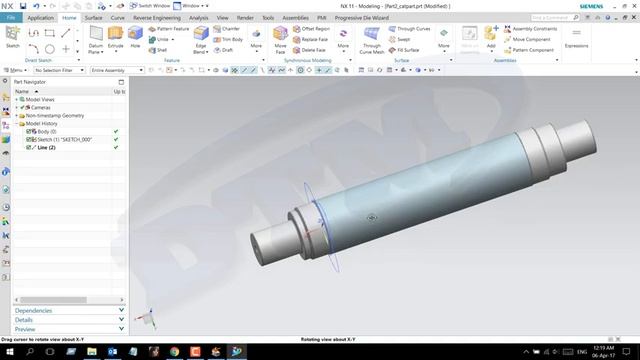Image resolution: width=640 pixels, height=360 pixels.
Task: Select the Delete Face command
Action: (309, 50)
